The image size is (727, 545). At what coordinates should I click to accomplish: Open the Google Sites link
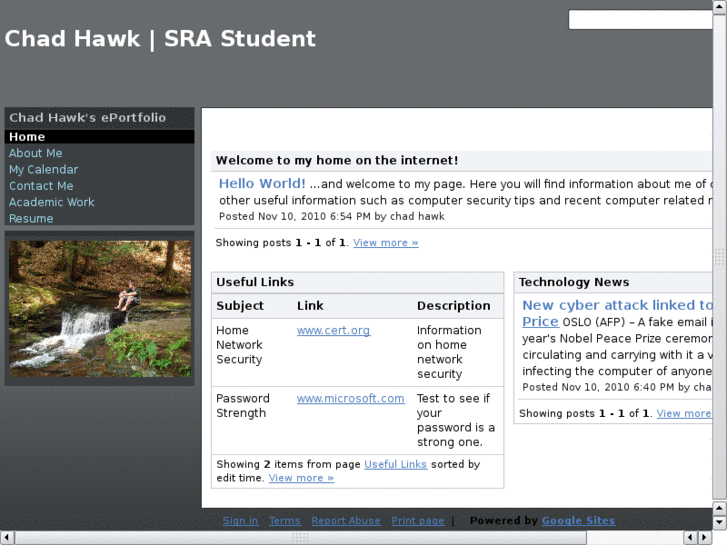point(578,521)
